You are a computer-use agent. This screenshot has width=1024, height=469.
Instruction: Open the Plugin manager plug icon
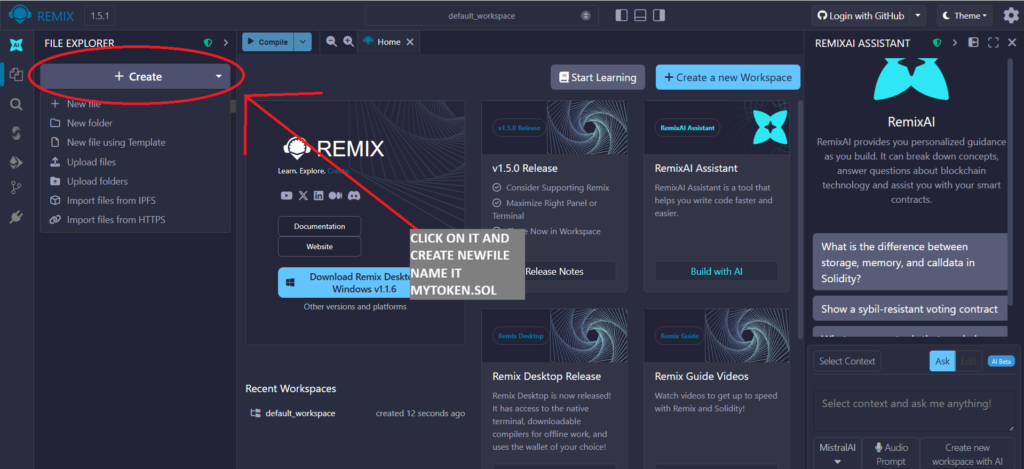[x=16, y=216]
